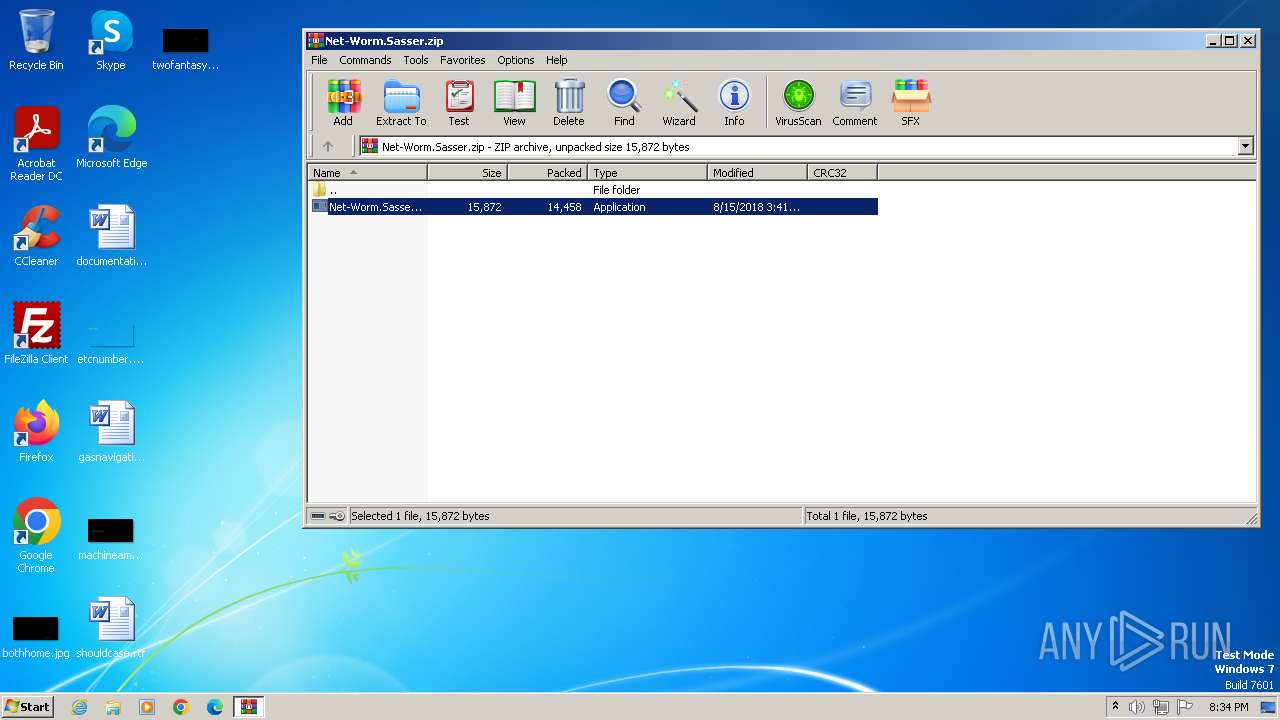Viewport: 1280px width, 720px height.
Task: Sort by the Size column header
Action: point(468,173)
